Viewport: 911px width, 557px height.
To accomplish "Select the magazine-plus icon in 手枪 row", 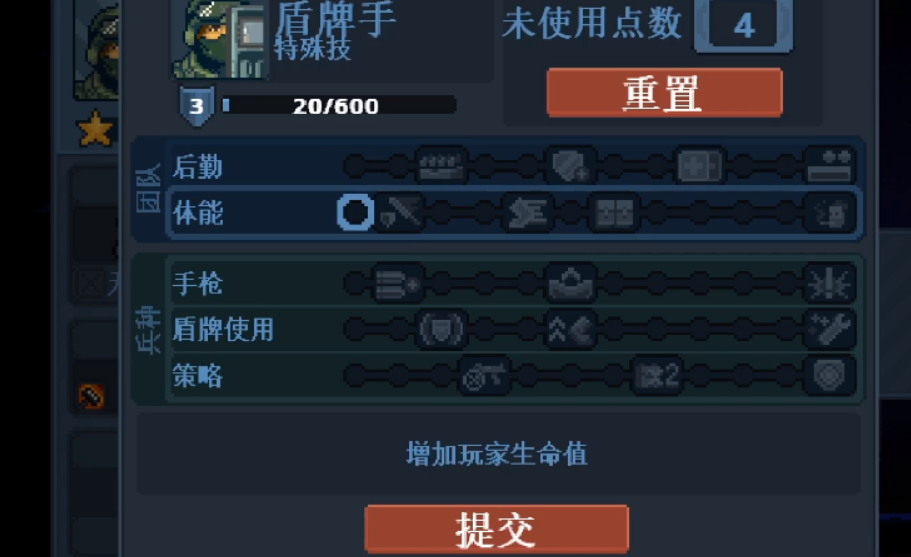I will [398, 284].
